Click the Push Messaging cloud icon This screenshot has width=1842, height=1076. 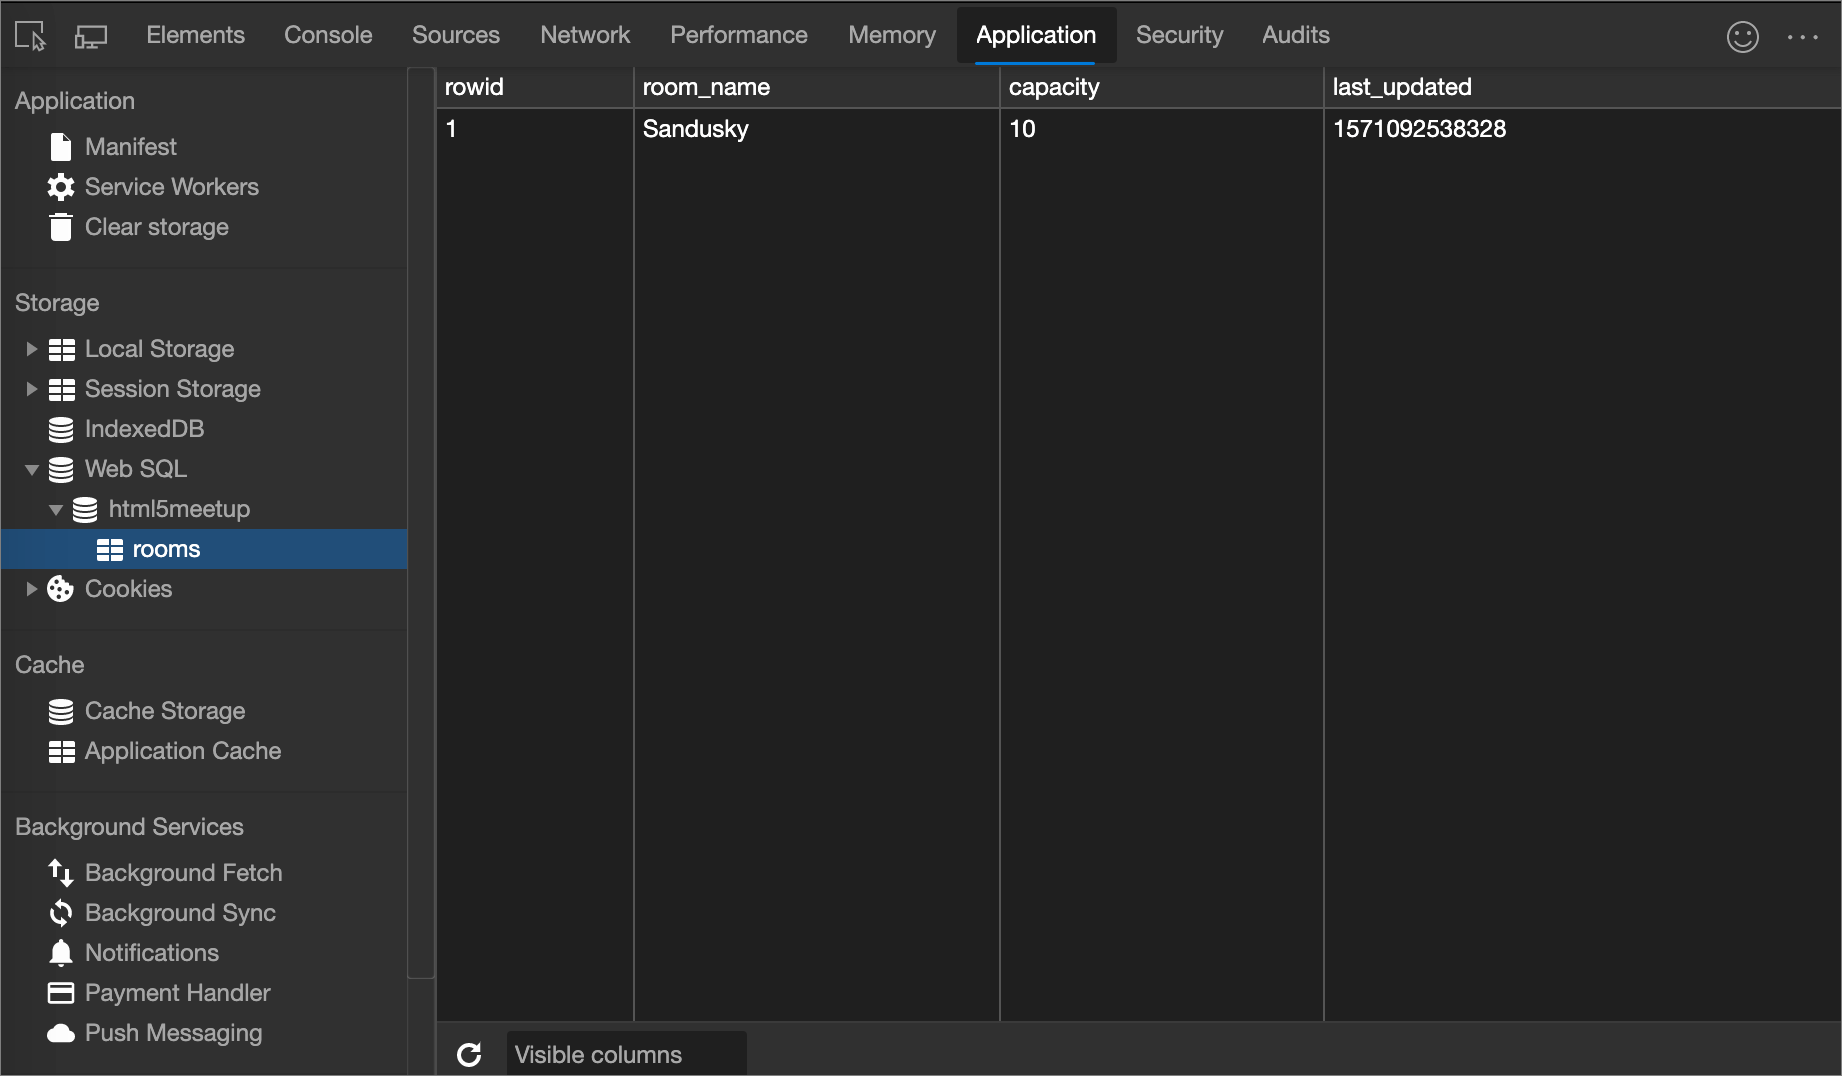61,1033
